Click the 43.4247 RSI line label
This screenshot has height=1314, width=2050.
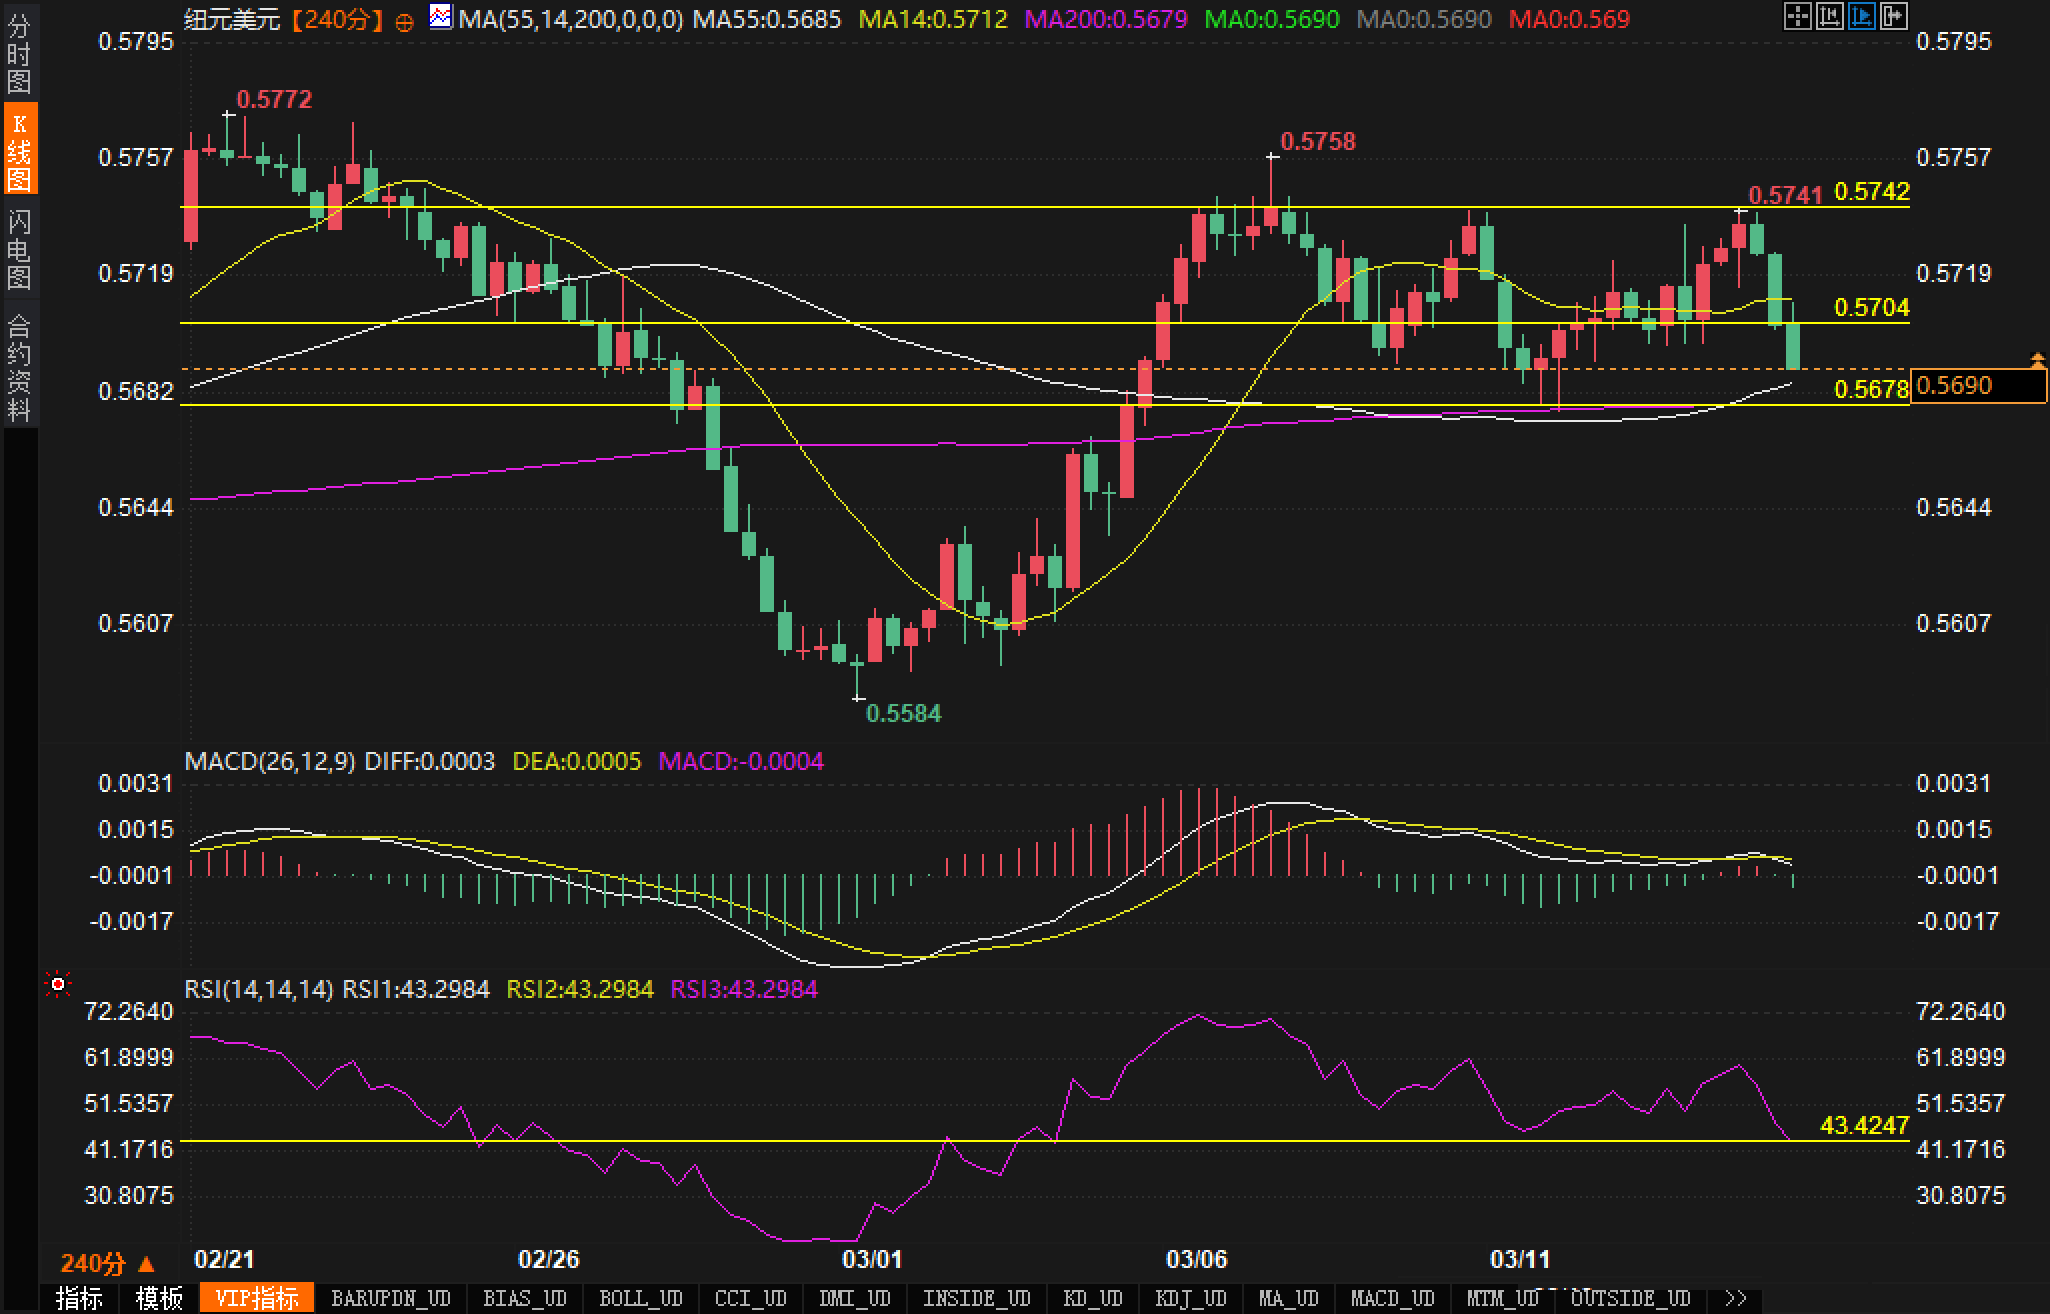(1864, 1126)
